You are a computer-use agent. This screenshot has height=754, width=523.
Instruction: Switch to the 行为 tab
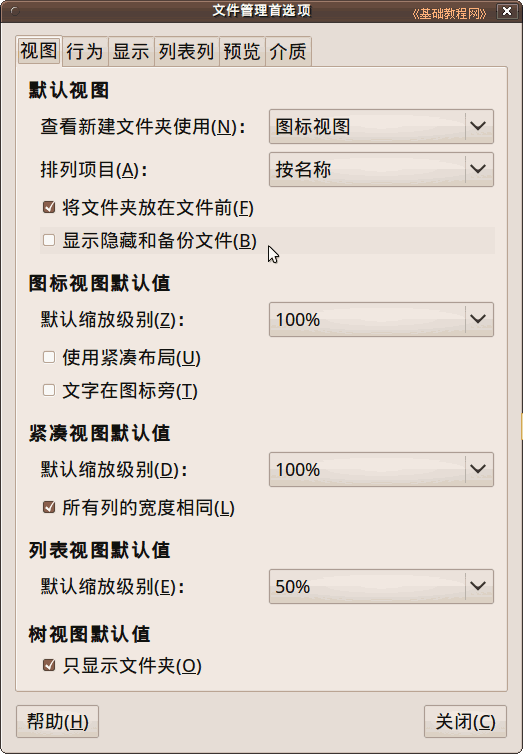tap(85, 51)
